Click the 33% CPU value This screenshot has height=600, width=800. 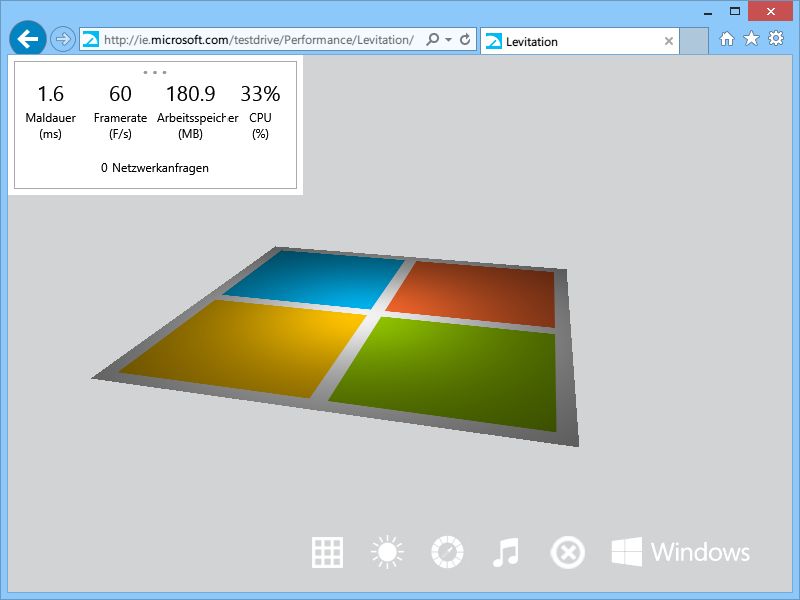[x=260, y=93]
